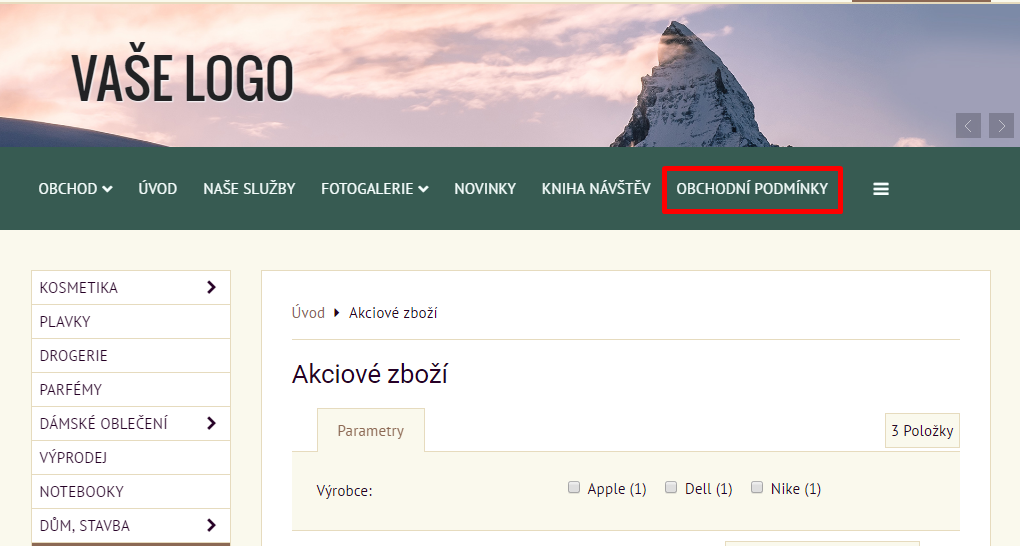
Task: Open Obchodní podmínky menu item
Action: 752,189
